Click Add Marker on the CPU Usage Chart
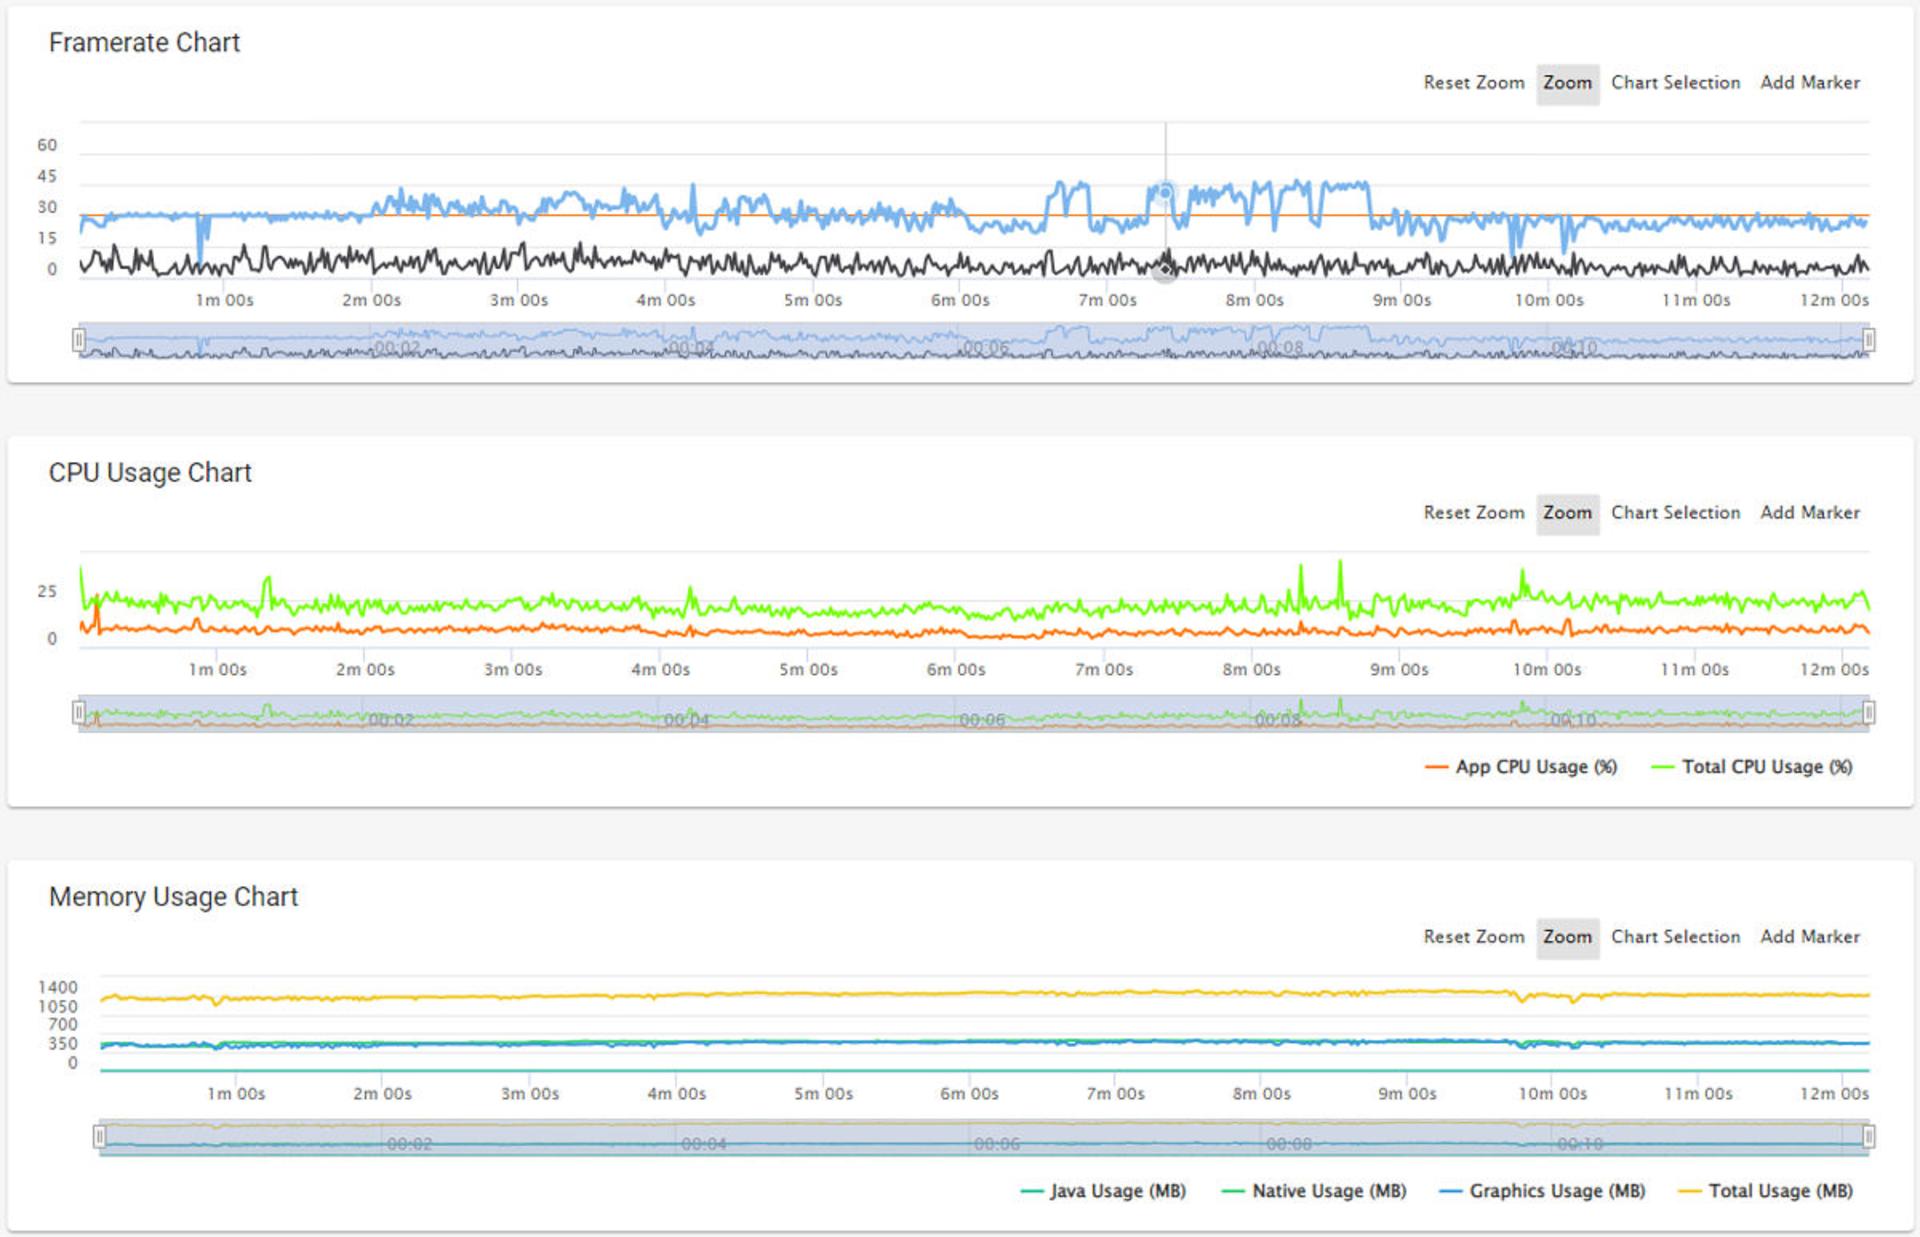This screenshot has width=1920, height=1237. tap(1810, 513)
